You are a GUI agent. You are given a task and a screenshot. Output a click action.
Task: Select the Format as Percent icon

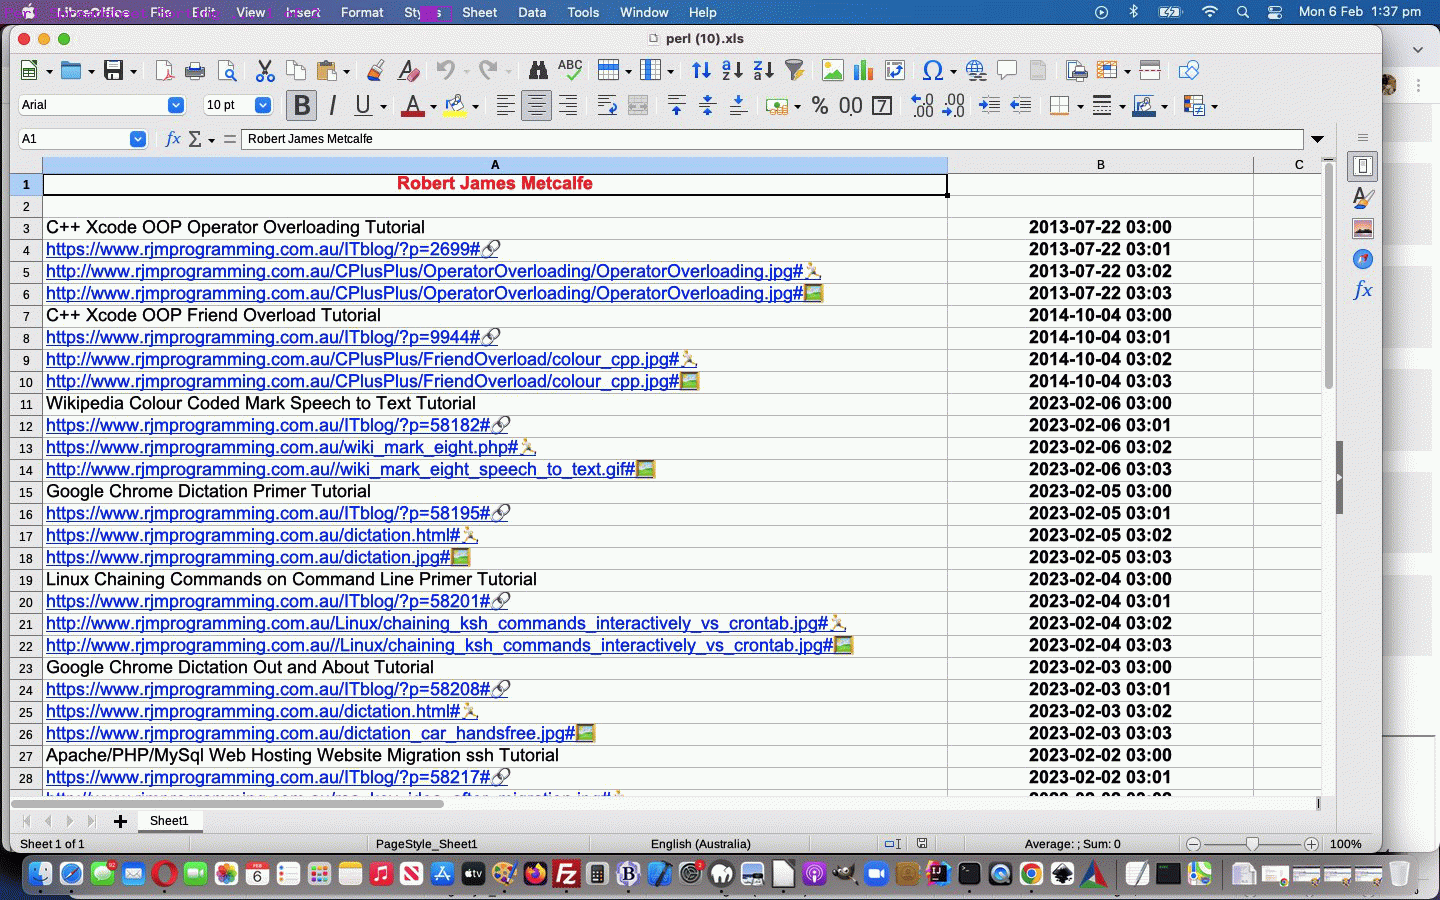pyautogui.click(x=819, y=105)
